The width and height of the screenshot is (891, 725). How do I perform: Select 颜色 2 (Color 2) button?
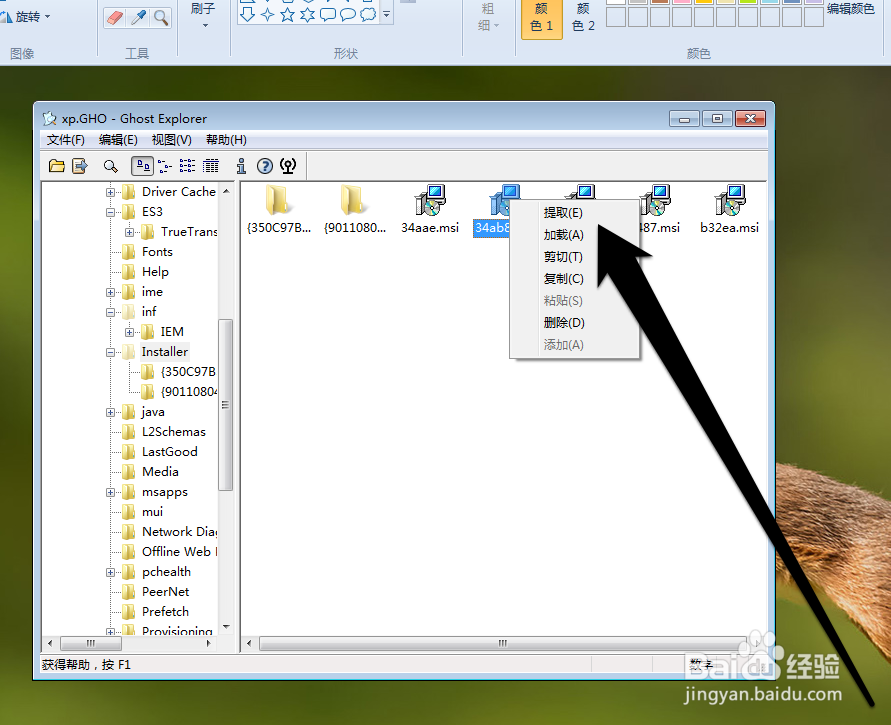coord(583,18)
